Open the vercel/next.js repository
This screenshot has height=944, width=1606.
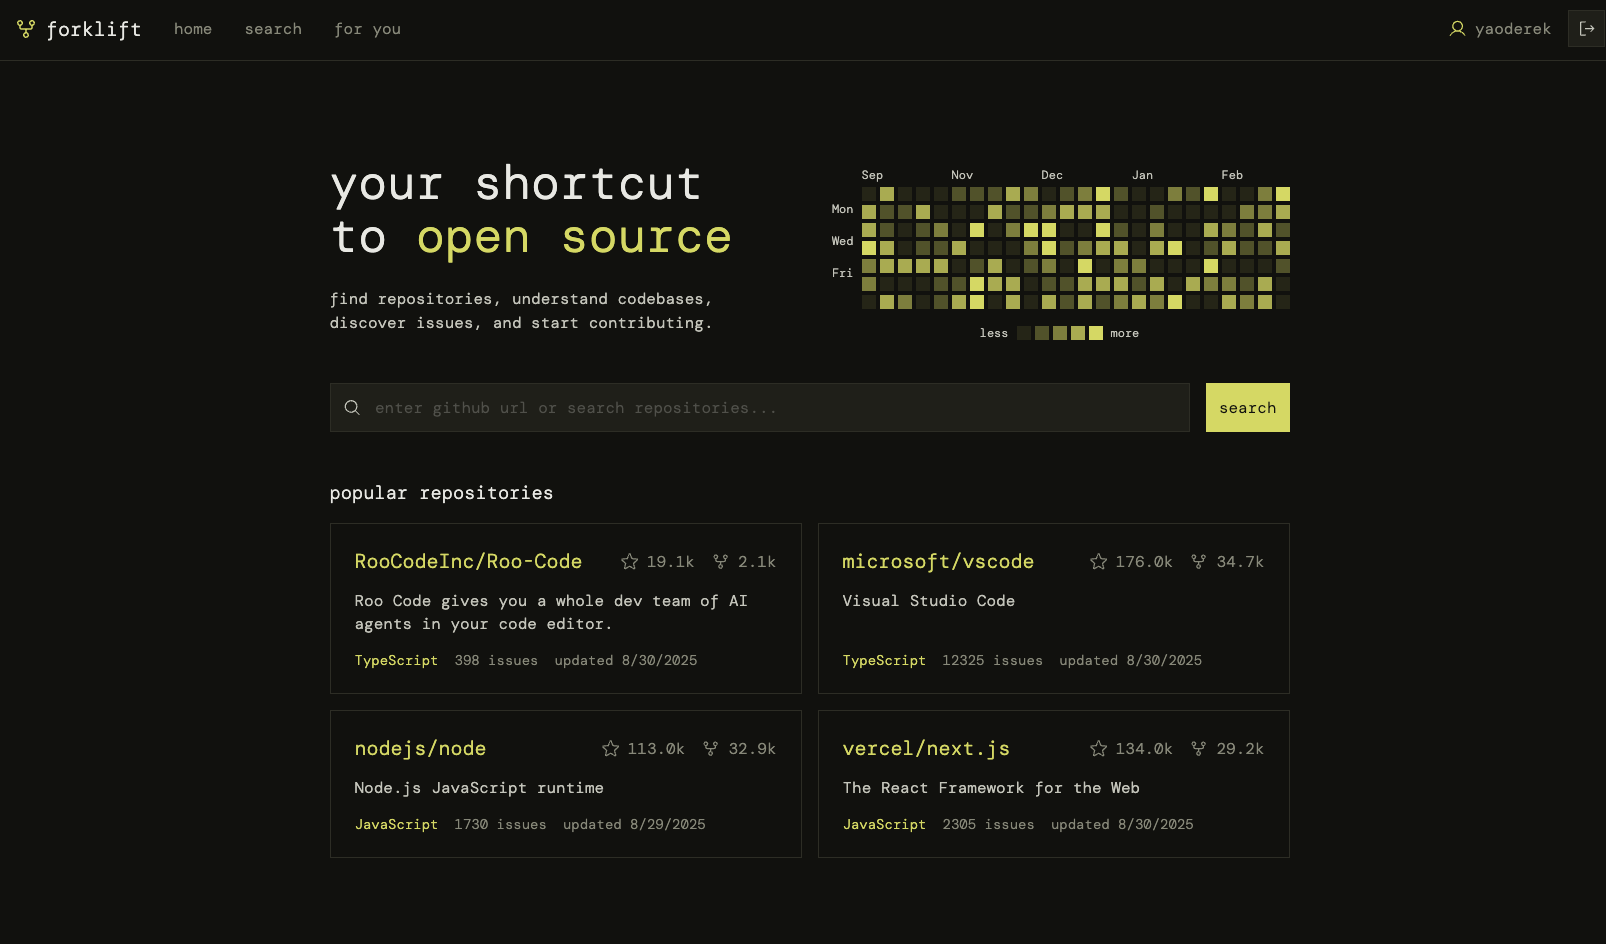click(926, 749)
